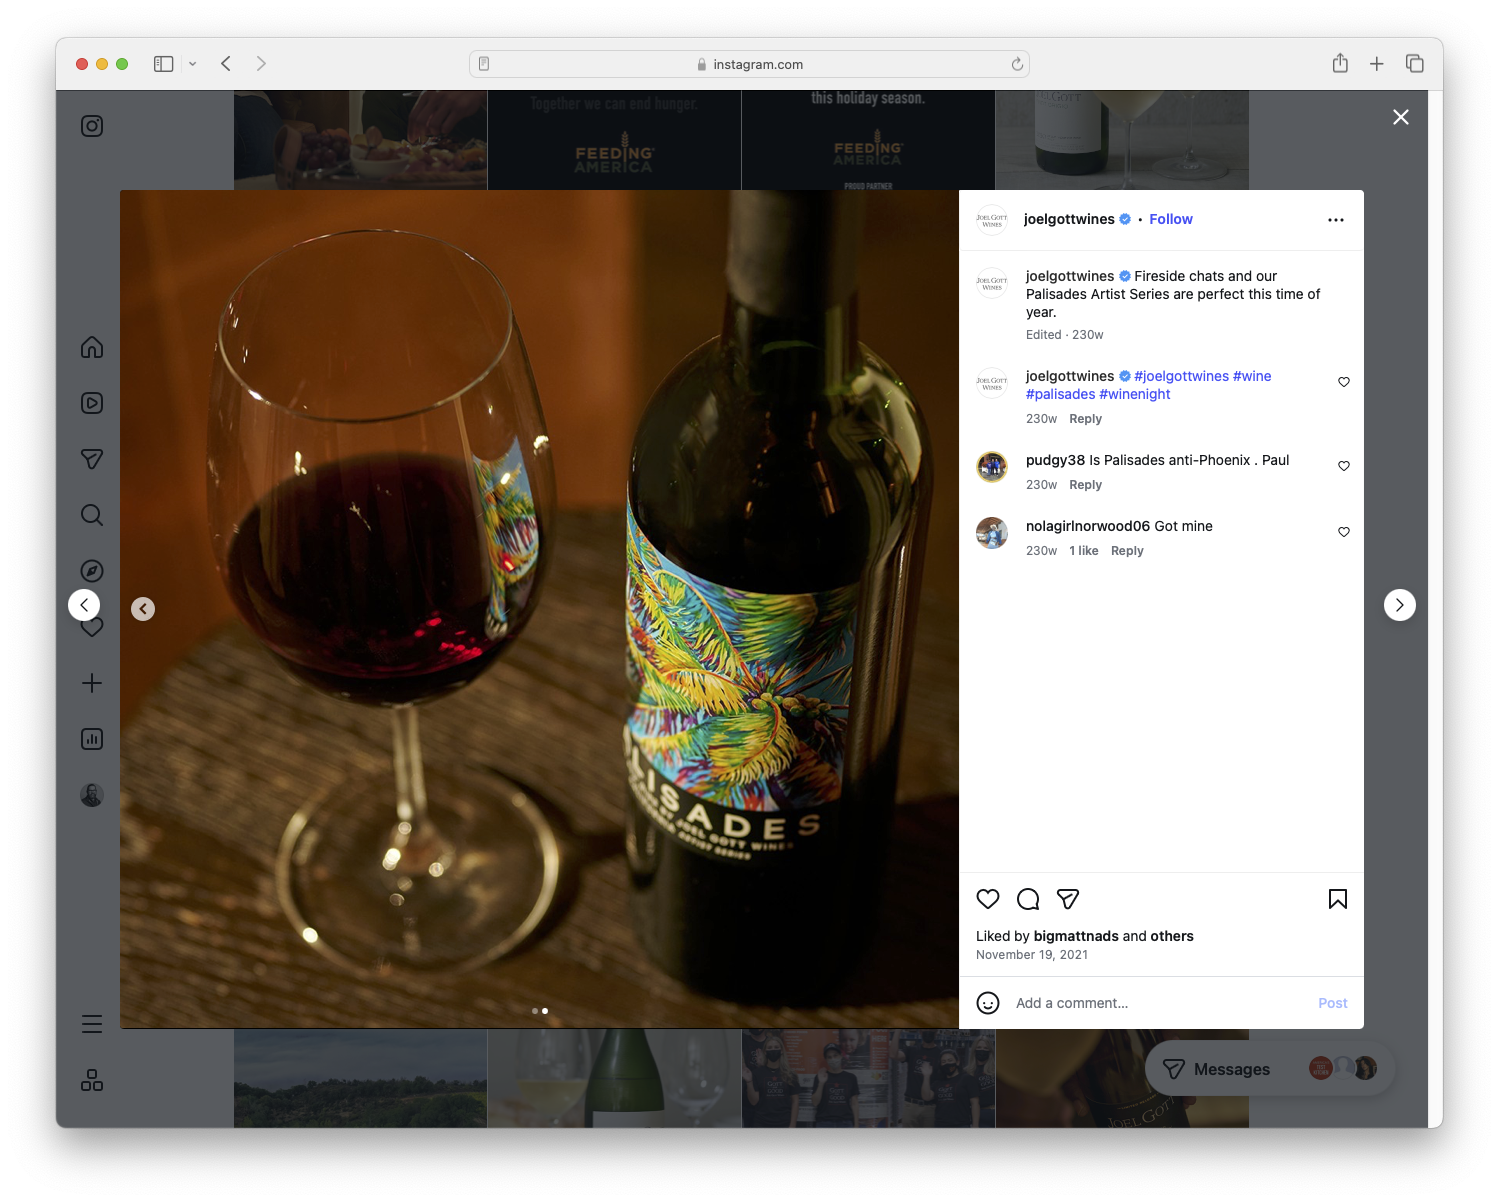Reload the page in the address bar
Screen dimensions: 1499x1202
pyautogui.click(x=1017, y=64)
